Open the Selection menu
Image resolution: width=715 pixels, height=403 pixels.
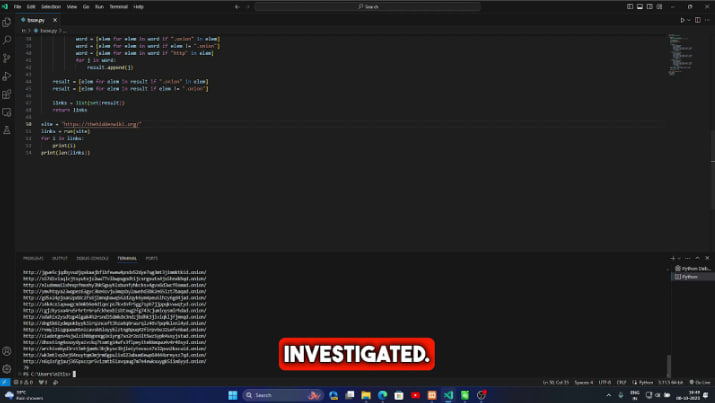(51, 6)
